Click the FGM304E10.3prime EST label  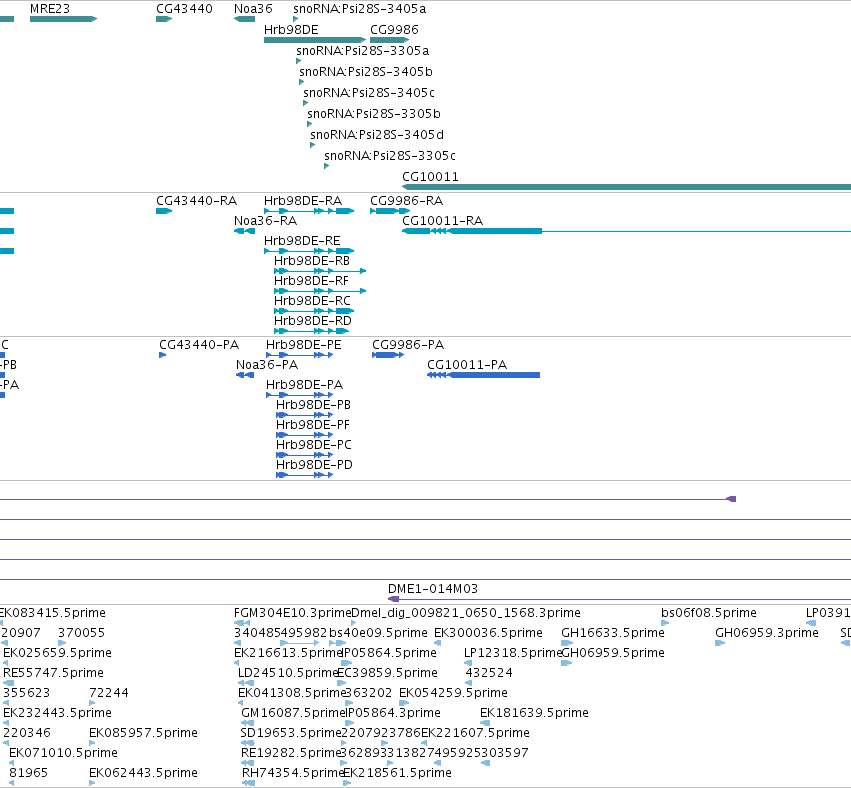pyautogui.click(x=293, y=613)
